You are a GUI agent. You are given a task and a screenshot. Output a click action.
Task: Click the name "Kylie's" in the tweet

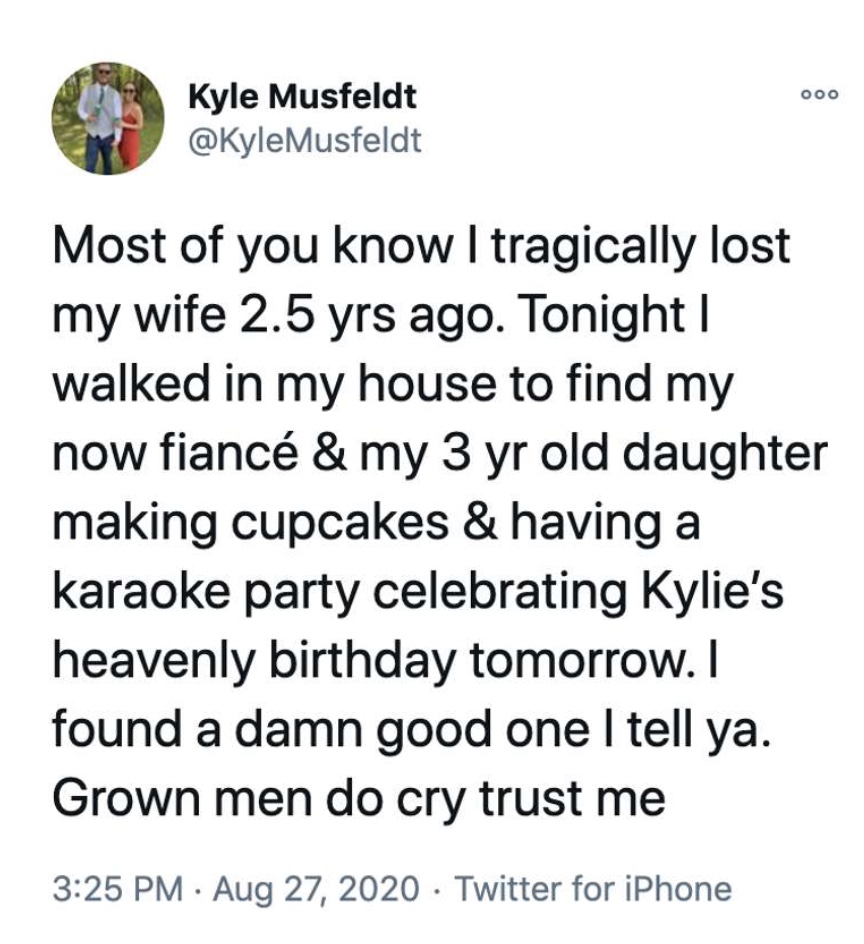click(712, 592)
